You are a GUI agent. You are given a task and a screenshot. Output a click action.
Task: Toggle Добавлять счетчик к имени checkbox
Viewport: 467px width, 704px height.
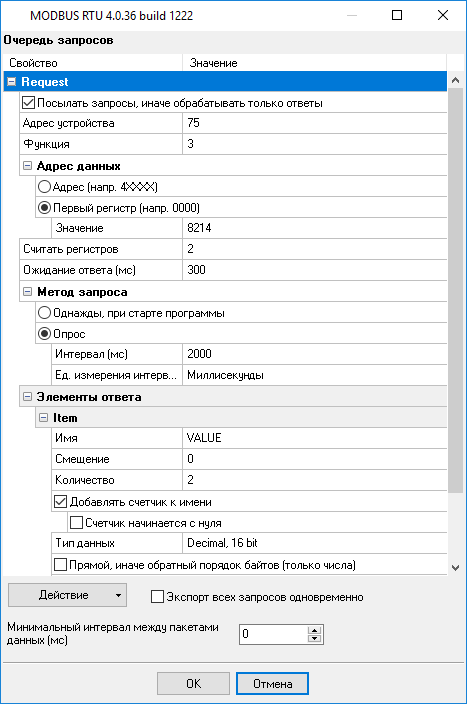tap(60, 502)
